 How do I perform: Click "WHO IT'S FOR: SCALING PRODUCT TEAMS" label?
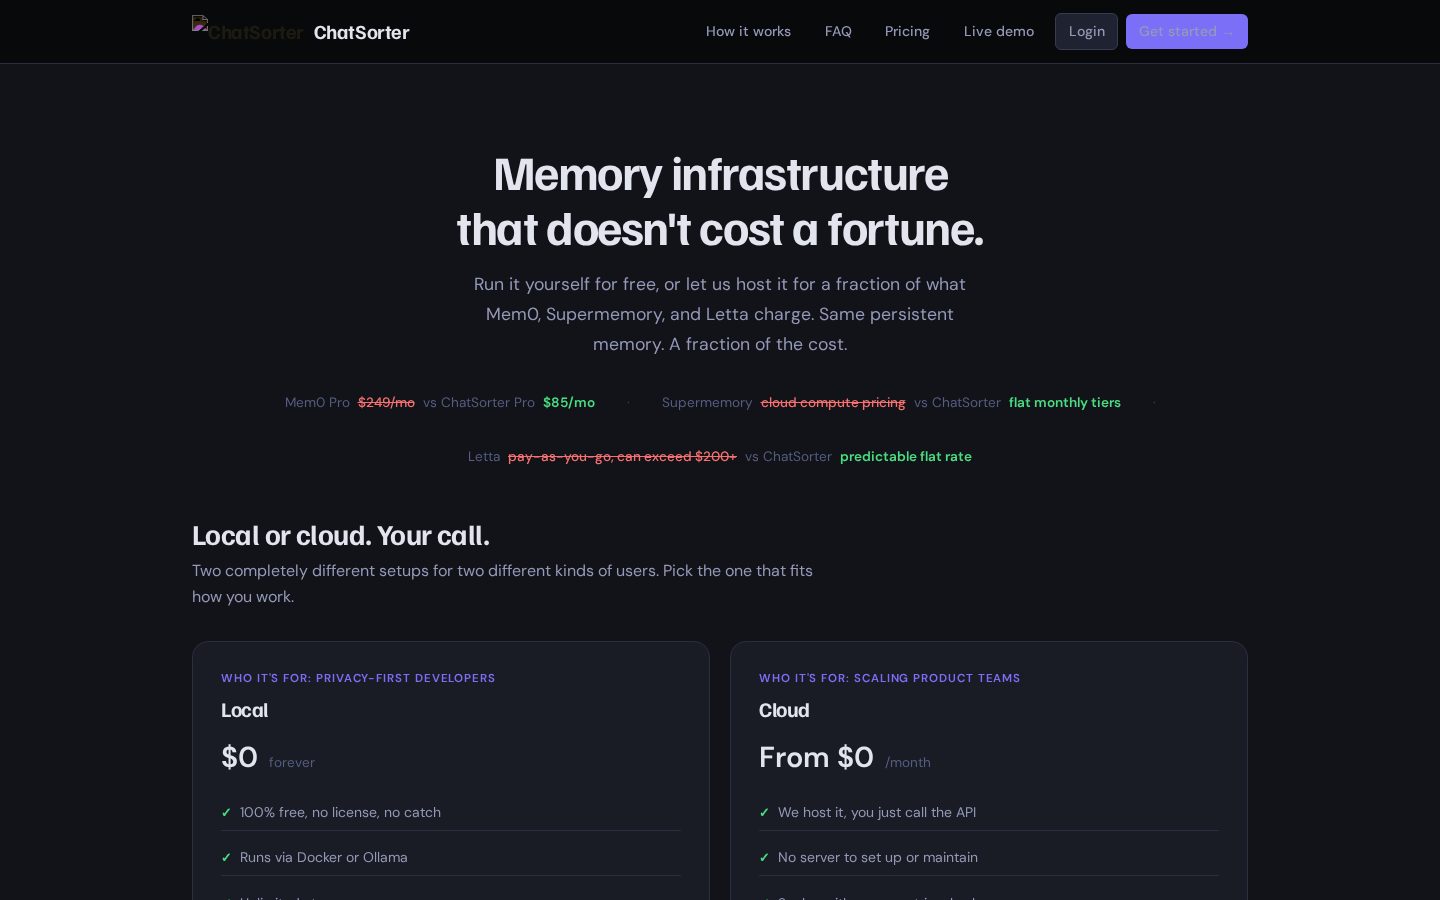pos(889,678)
